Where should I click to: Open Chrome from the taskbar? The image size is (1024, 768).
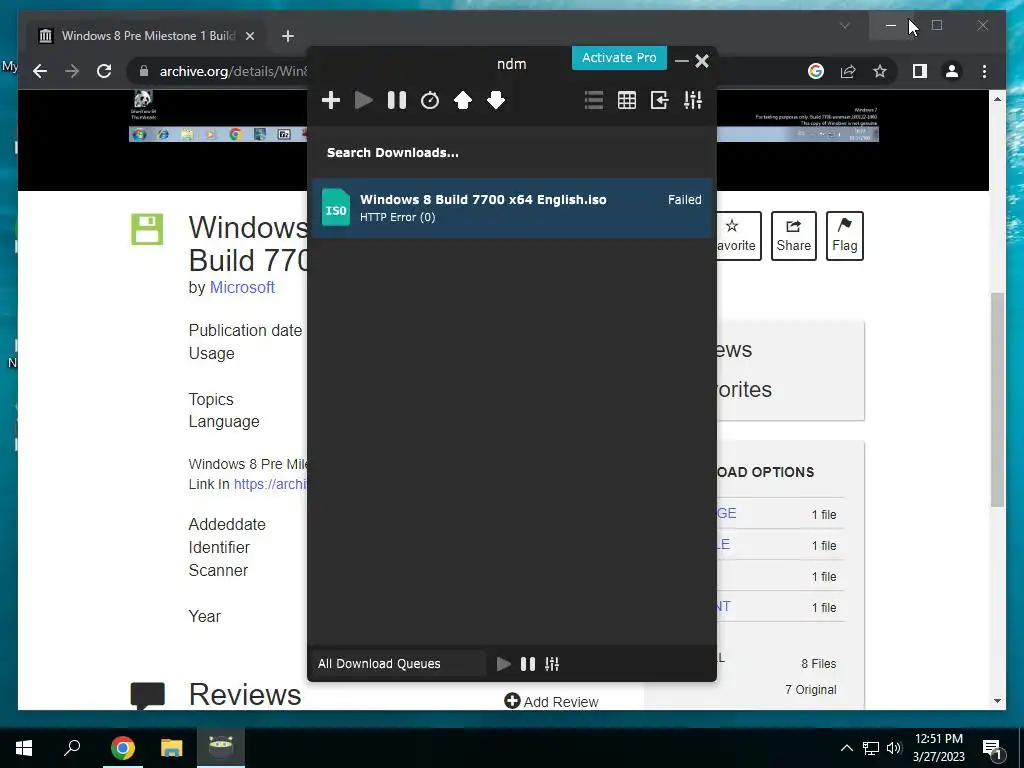[122, 748]
